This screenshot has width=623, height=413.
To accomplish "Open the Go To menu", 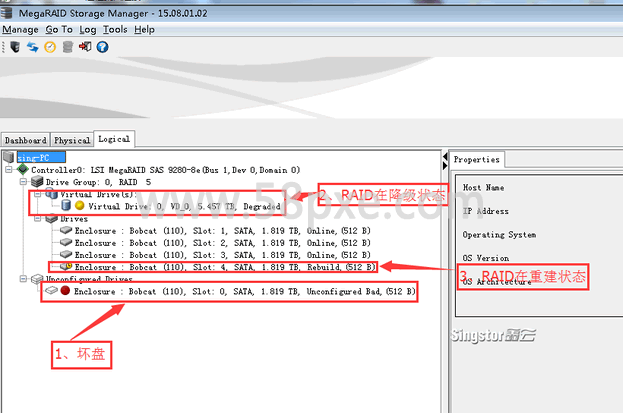I will 59,29.
